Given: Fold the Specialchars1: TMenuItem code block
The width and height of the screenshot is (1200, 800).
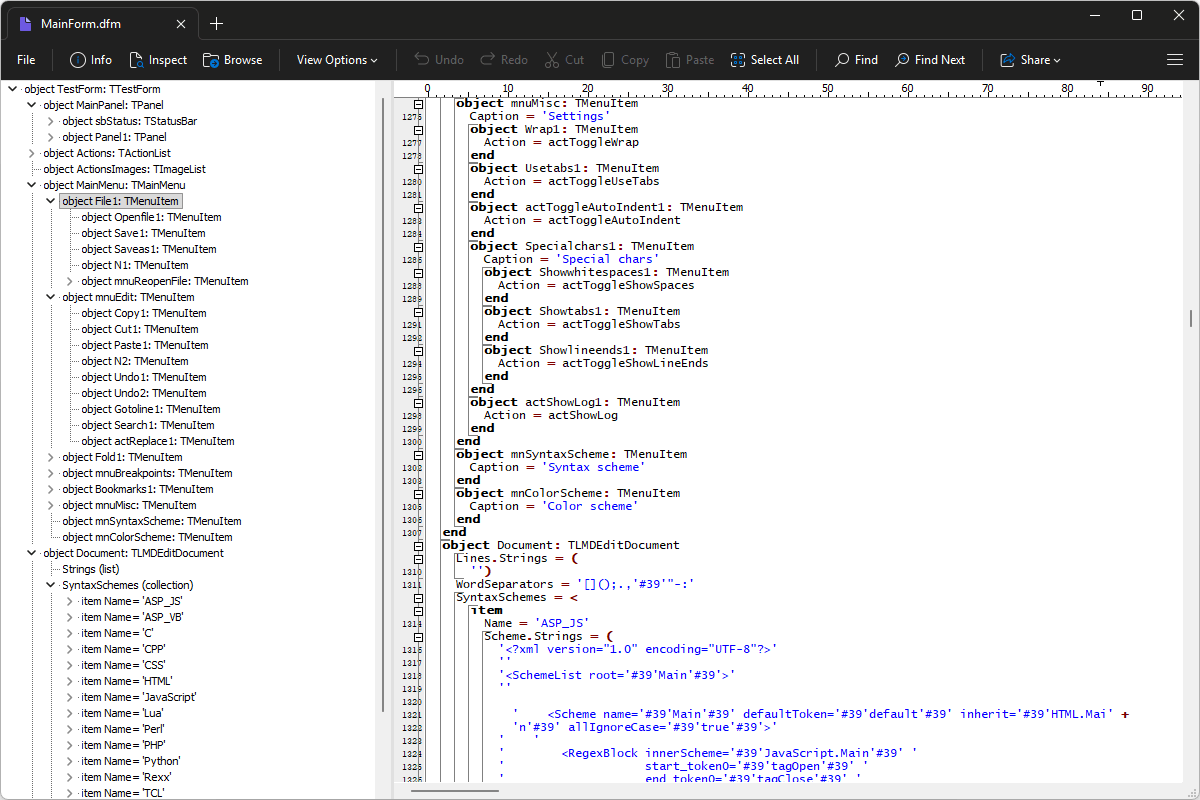Looking at the screenshot, I should click(x=419, y=246).
